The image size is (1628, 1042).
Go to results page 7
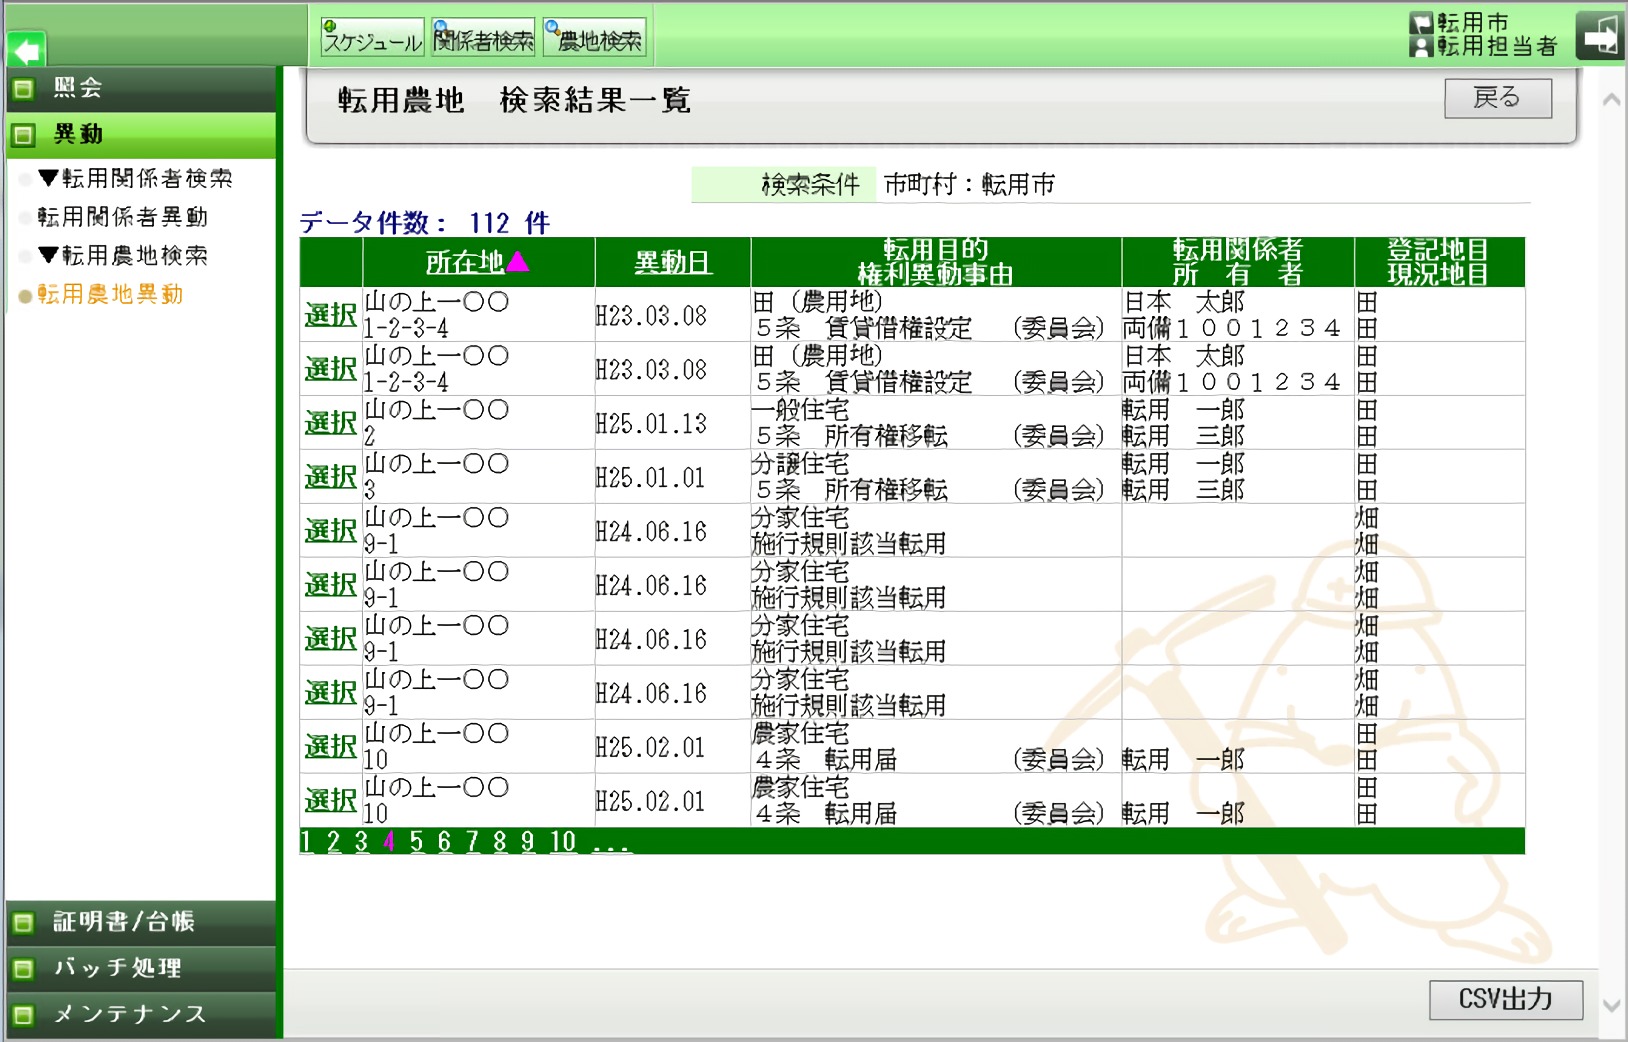472,842
